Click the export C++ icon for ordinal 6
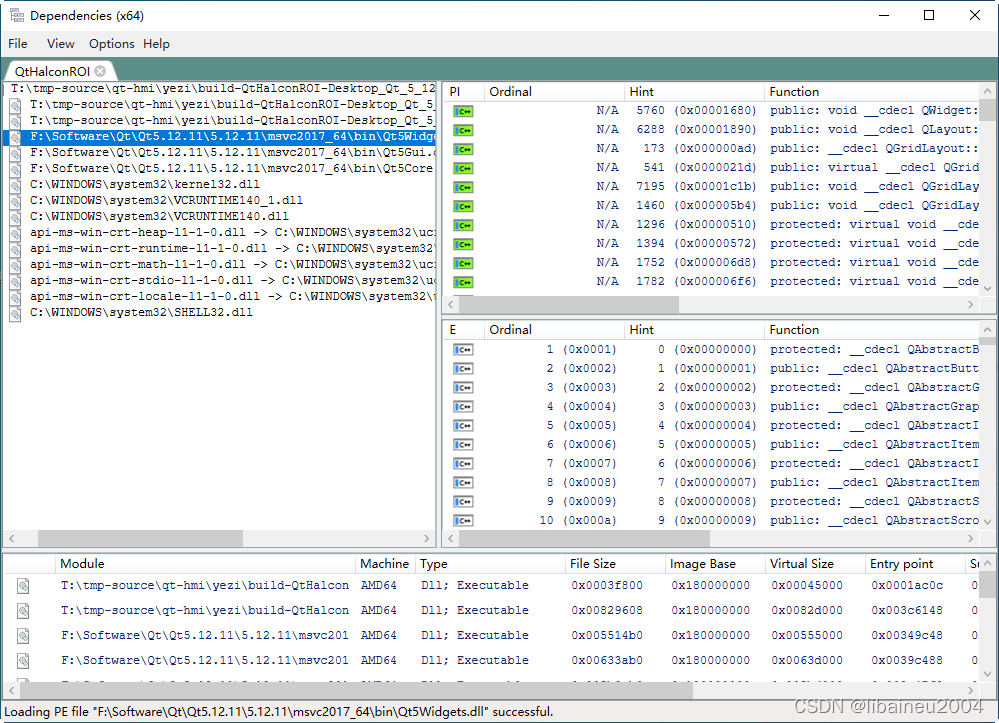This screenshot has height=723, width=999. click(463, 445)
